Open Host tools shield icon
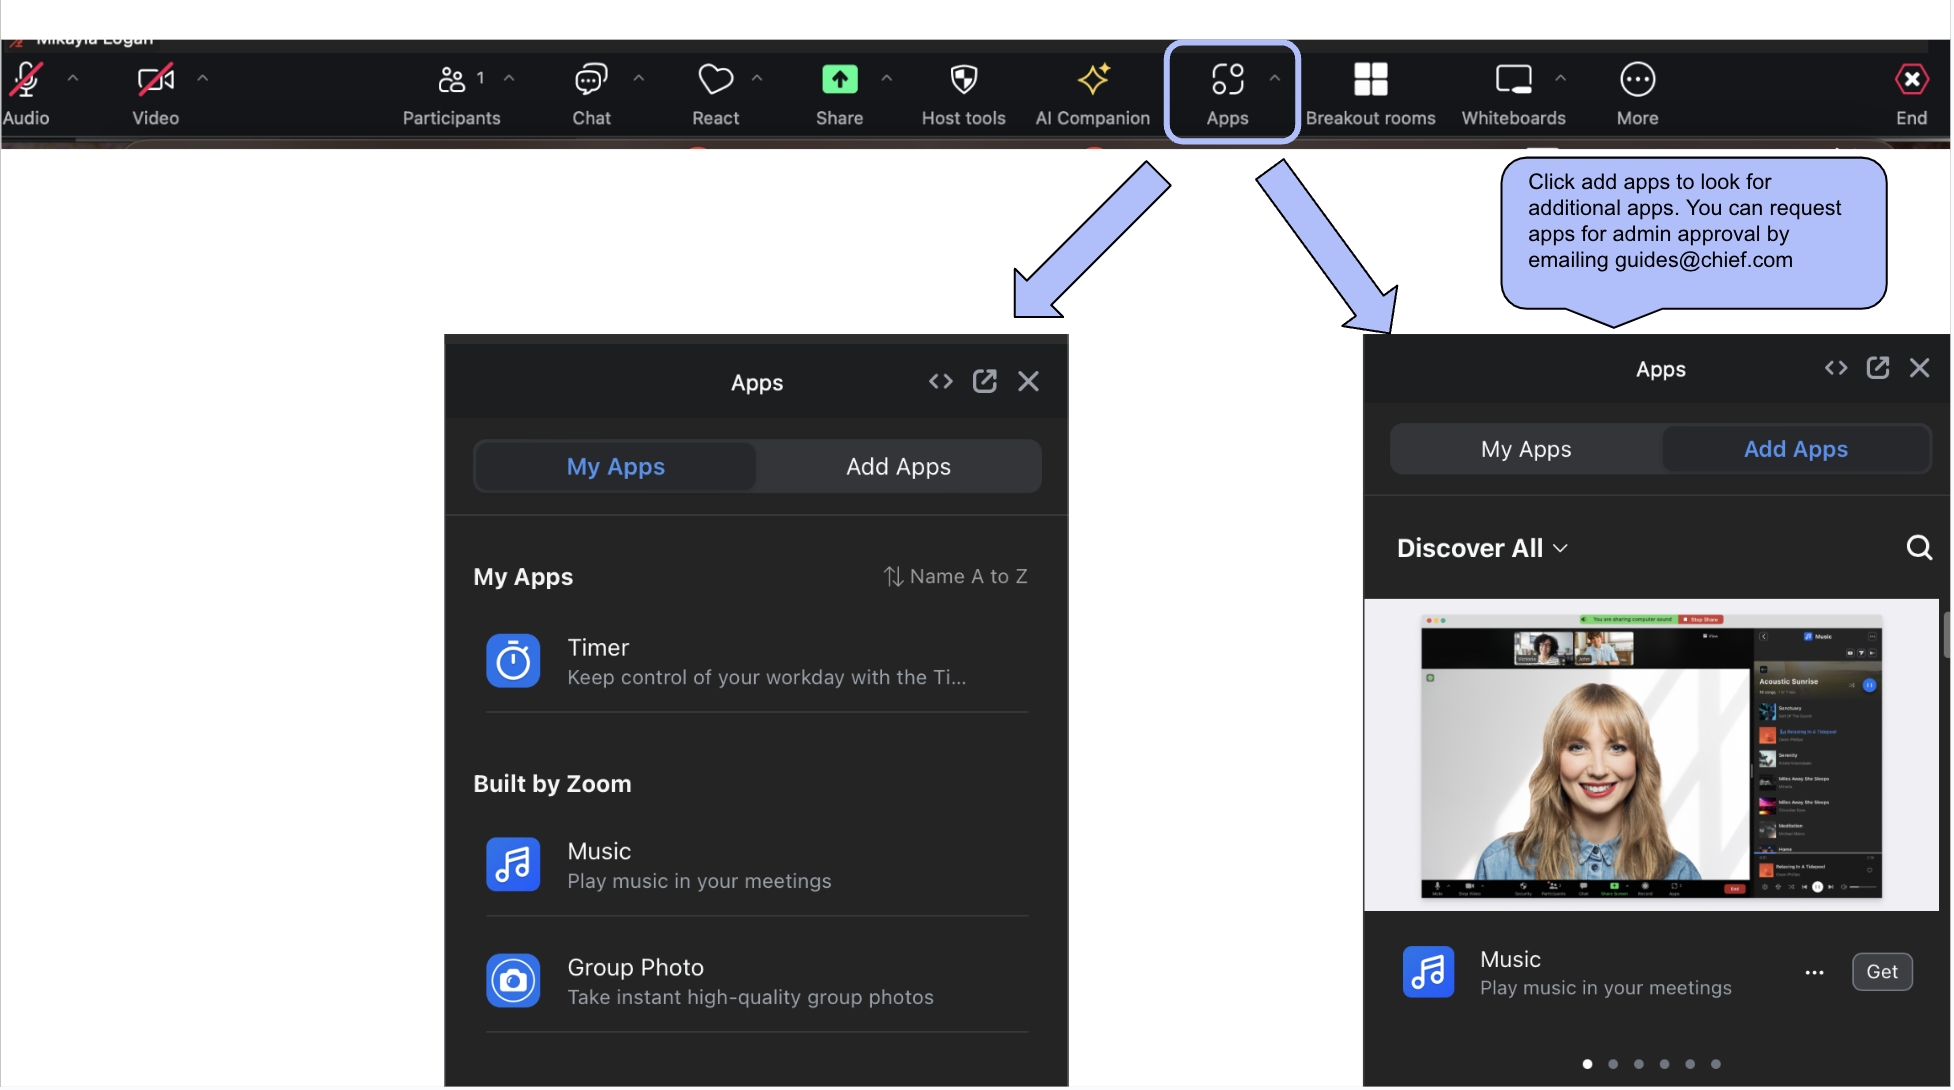 963,80
